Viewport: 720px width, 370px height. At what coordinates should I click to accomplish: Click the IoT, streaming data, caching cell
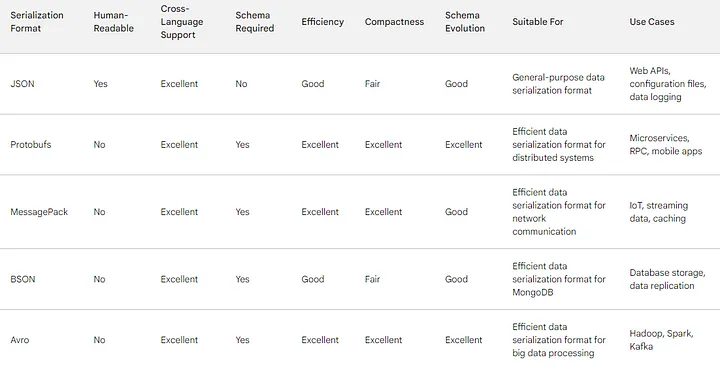[658, 212]
